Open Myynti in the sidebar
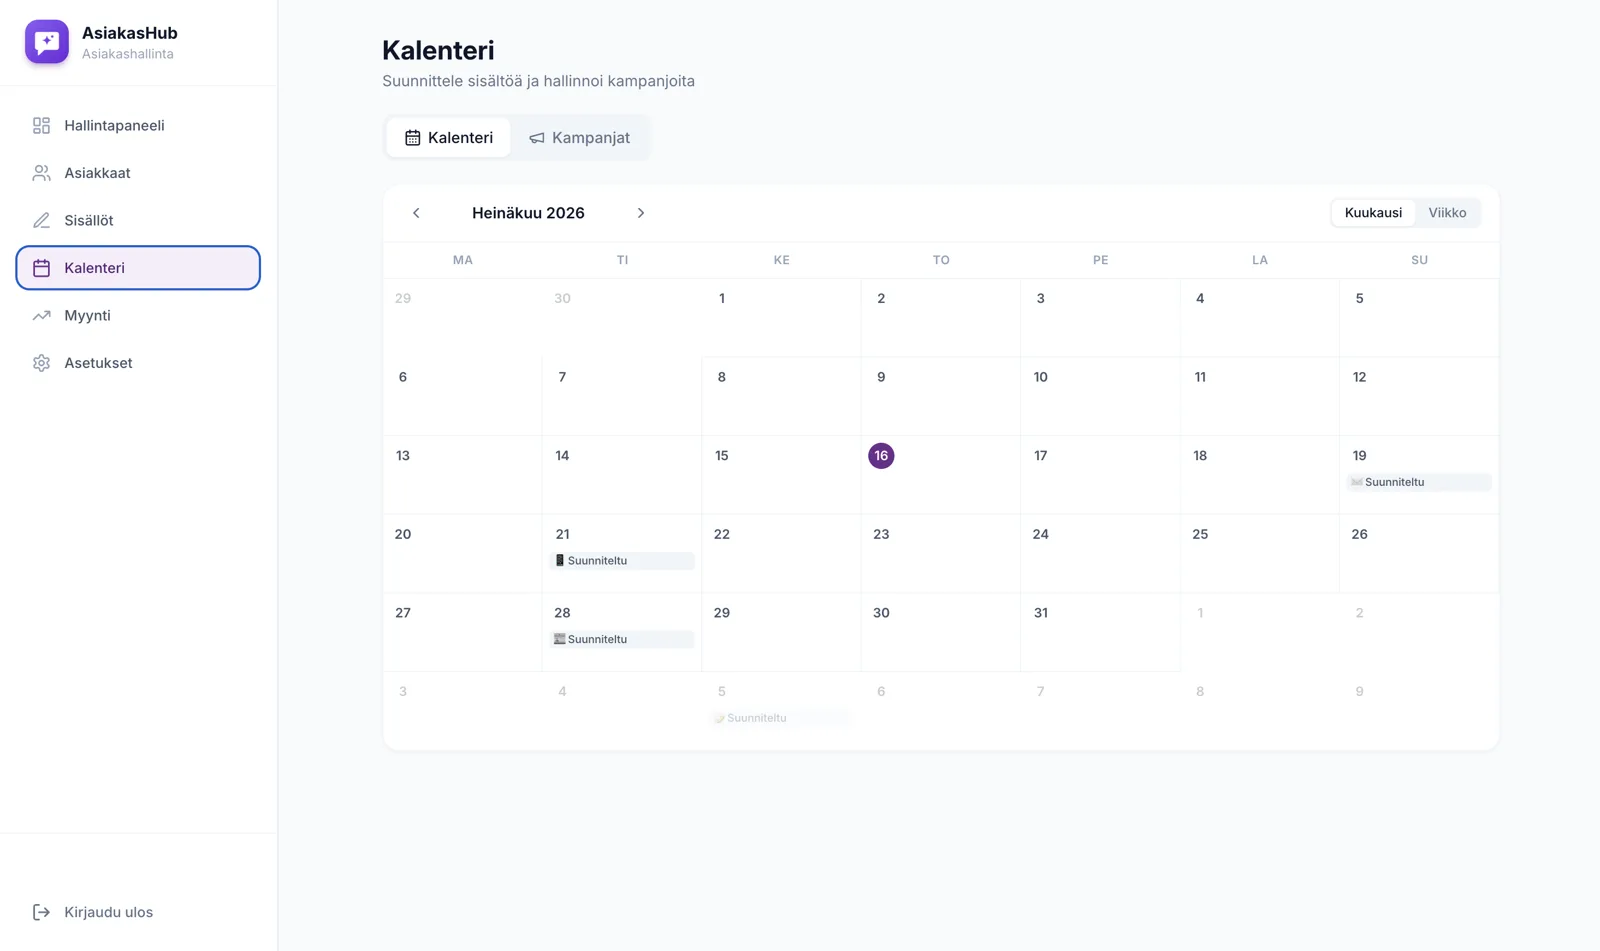Image resolution: width=1600 pixels, height=951 pixels. click(x=138, y=315)
